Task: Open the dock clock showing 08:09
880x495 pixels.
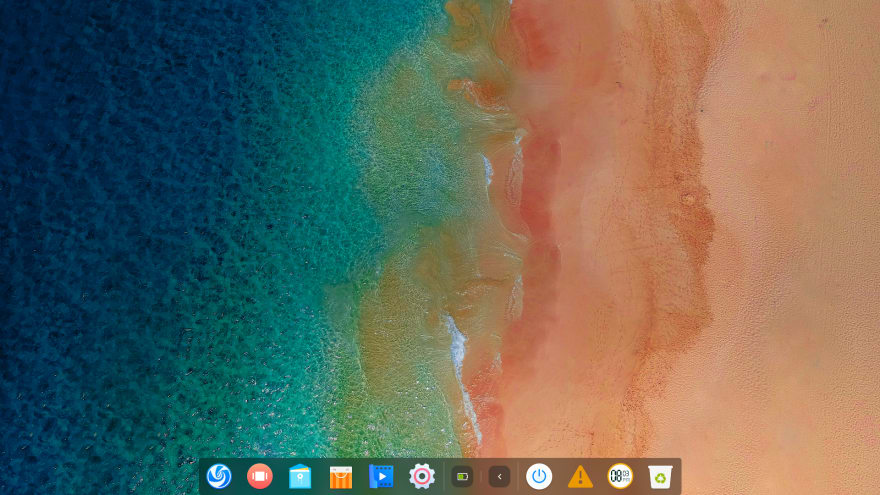Action: click(620, 476)
